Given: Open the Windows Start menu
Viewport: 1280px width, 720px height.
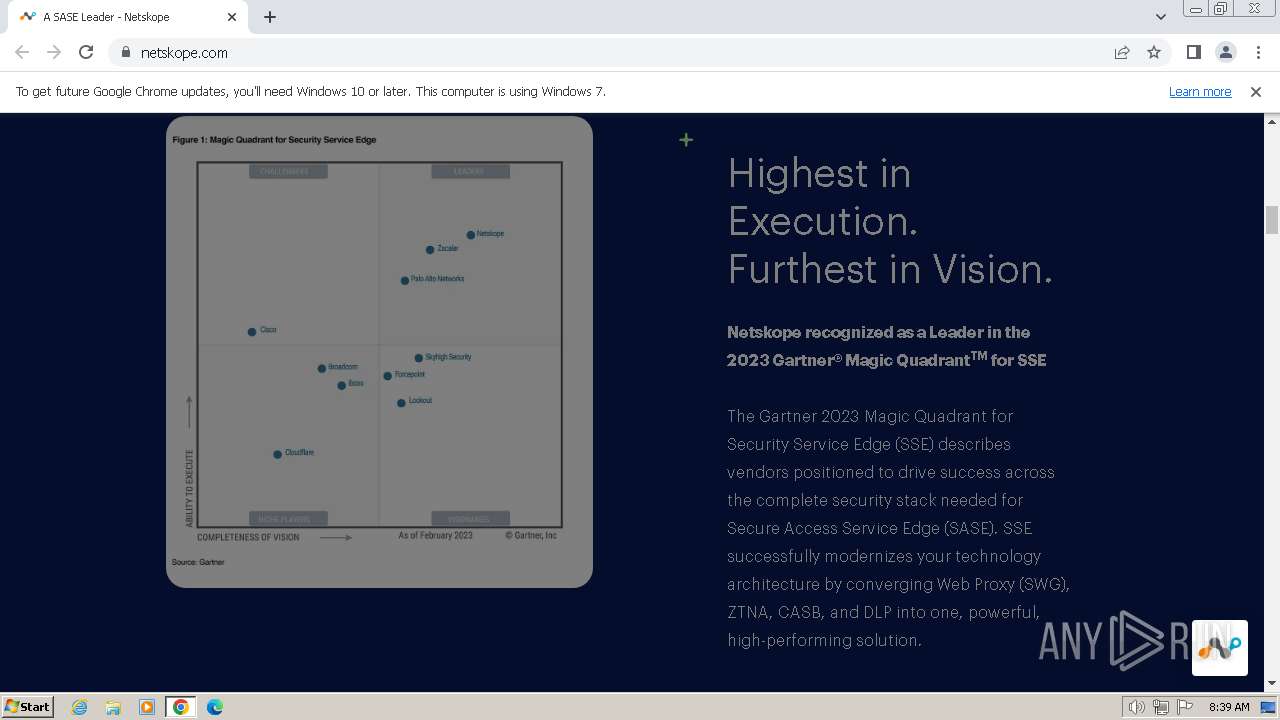Looking at the screenshot, I should (28, 706).
